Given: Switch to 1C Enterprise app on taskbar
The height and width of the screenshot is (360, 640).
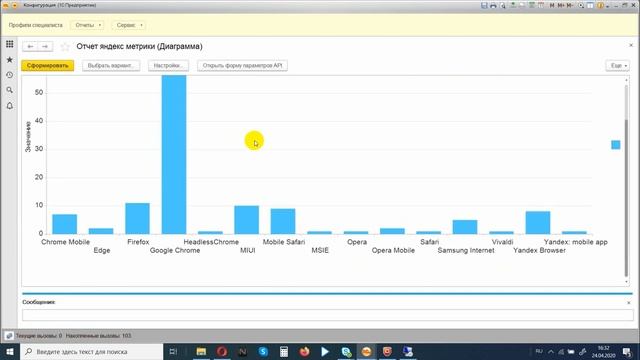Looking at the screenshot, I should click(367, 351).
